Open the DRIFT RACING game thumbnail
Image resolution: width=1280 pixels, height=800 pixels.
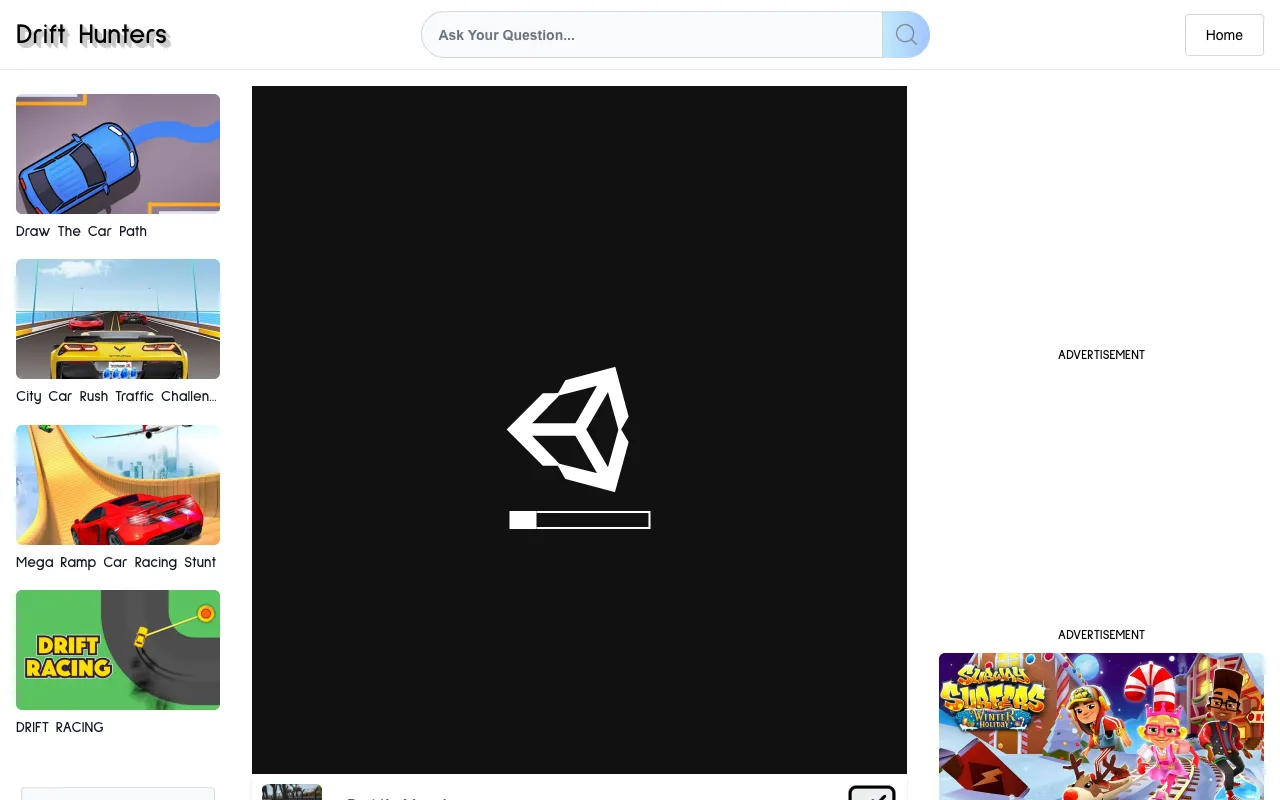click(x=118, y=650)
